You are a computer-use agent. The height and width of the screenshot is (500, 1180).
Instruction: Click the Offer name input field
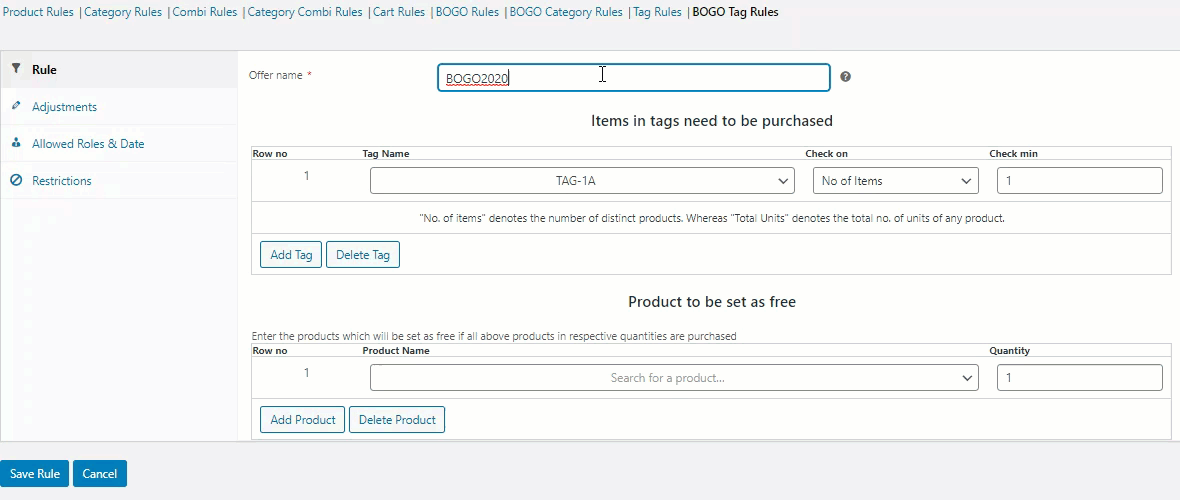[x=634, y=78]
